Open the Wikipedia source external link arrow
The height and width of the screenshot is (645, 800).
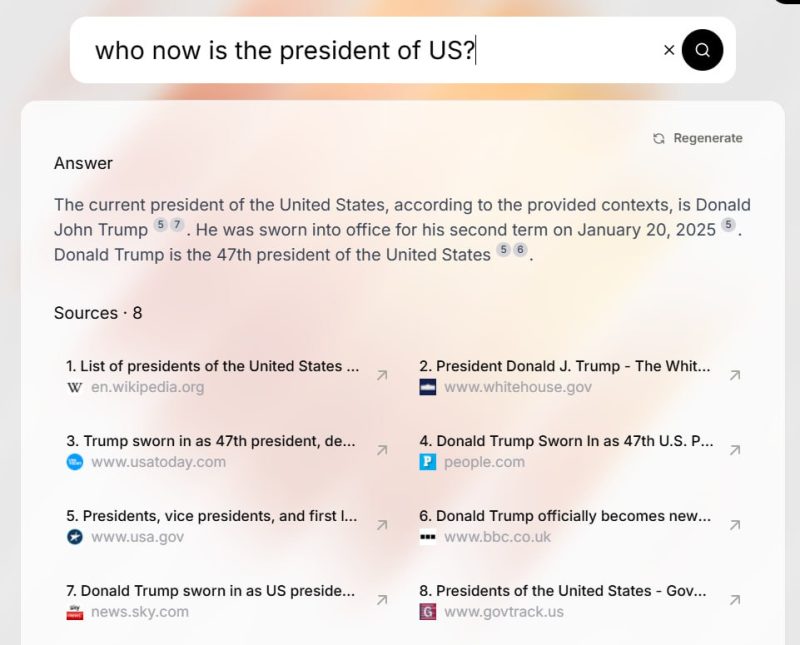tap(382, 376)
